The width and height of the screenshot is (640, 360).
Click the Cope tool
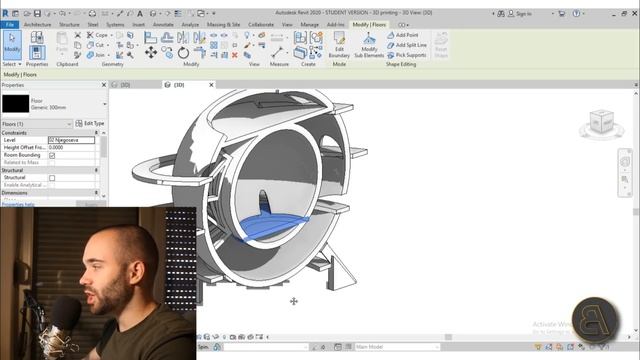(97, 35)
